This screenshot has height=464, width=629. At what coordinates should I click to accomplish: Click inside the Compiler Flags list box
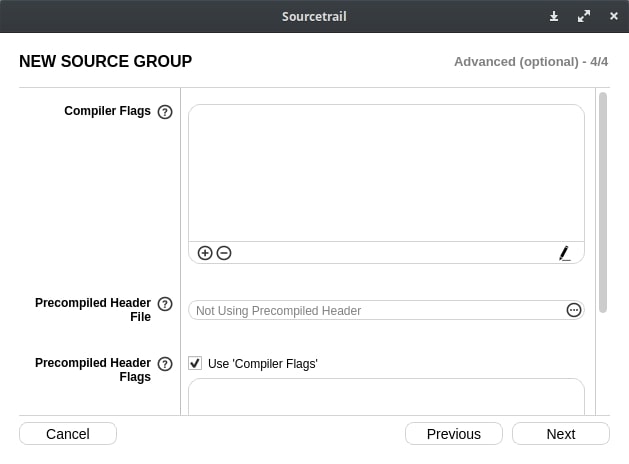coord(386,172)
